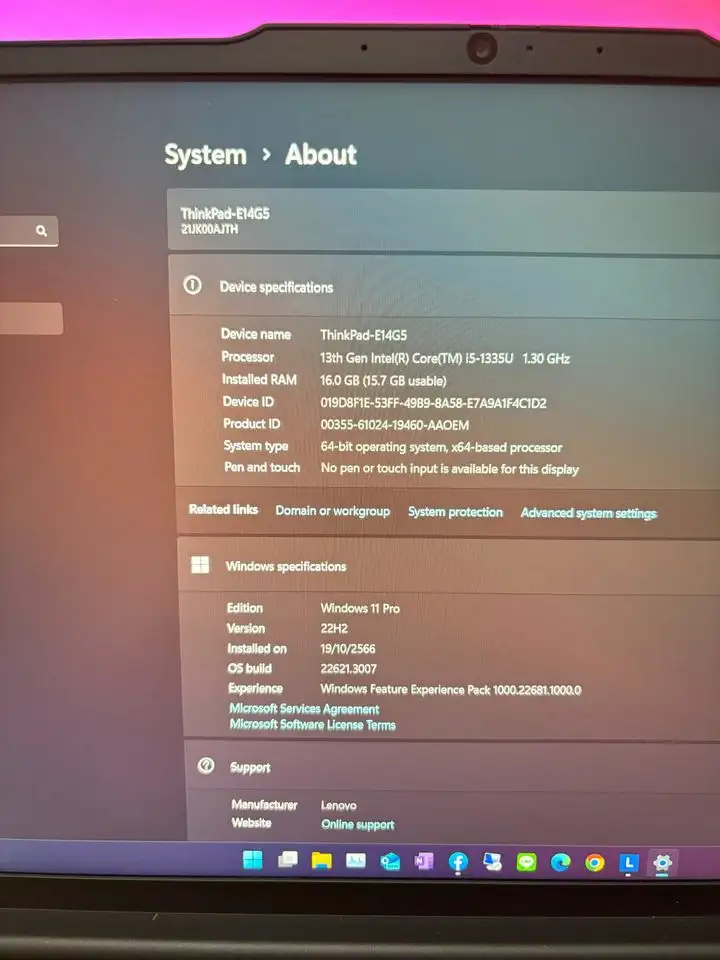Launch Microsoft Edge from the taskbar
Image resolution: width=720 pixels, height=960 pixels.
coord(560,862)
